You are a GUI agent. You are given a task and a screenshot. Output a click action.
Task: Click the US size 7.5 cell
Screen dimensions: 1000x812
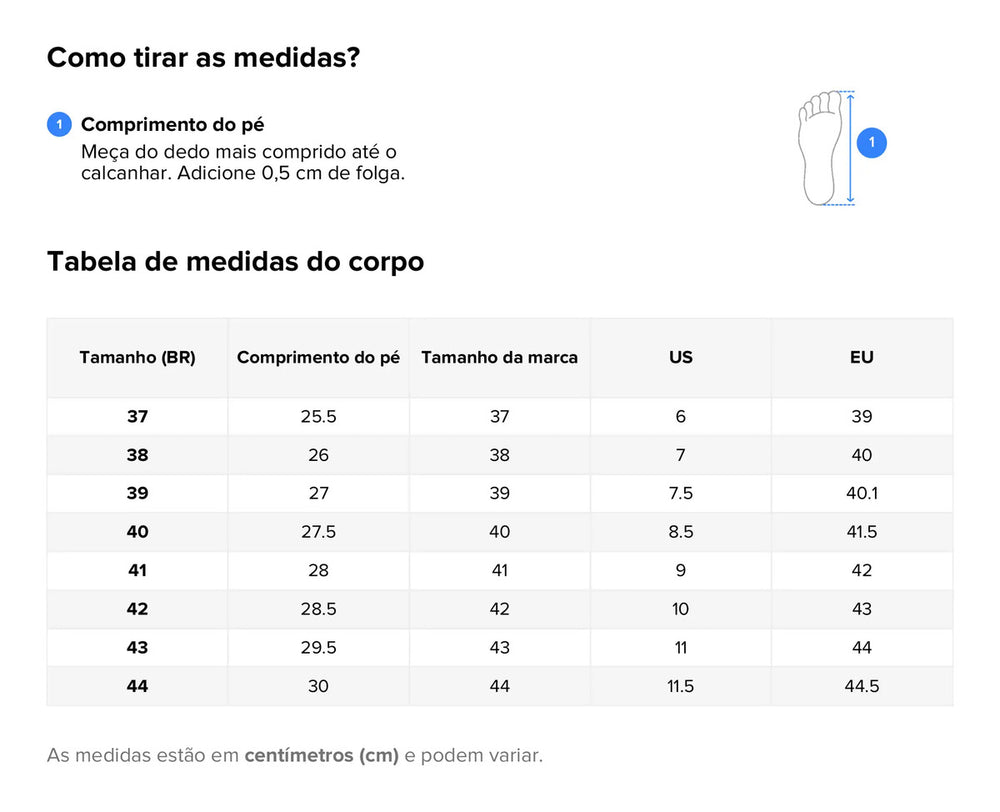point(680,493)
